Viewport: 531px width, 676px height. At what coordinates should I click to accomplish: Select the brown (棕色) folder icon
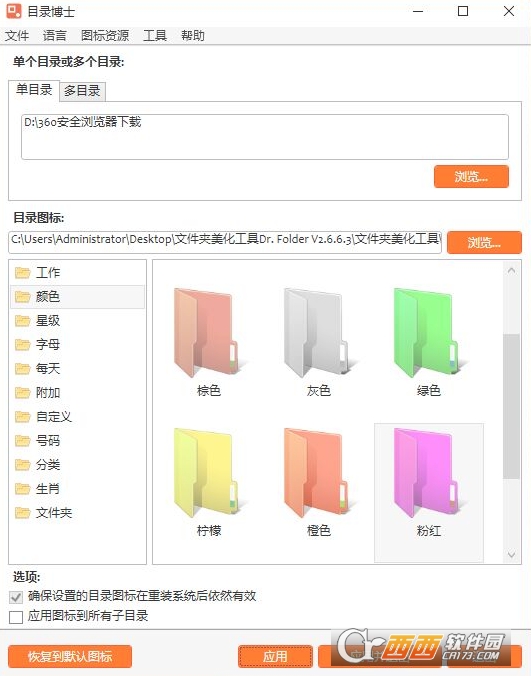(209, 333)
